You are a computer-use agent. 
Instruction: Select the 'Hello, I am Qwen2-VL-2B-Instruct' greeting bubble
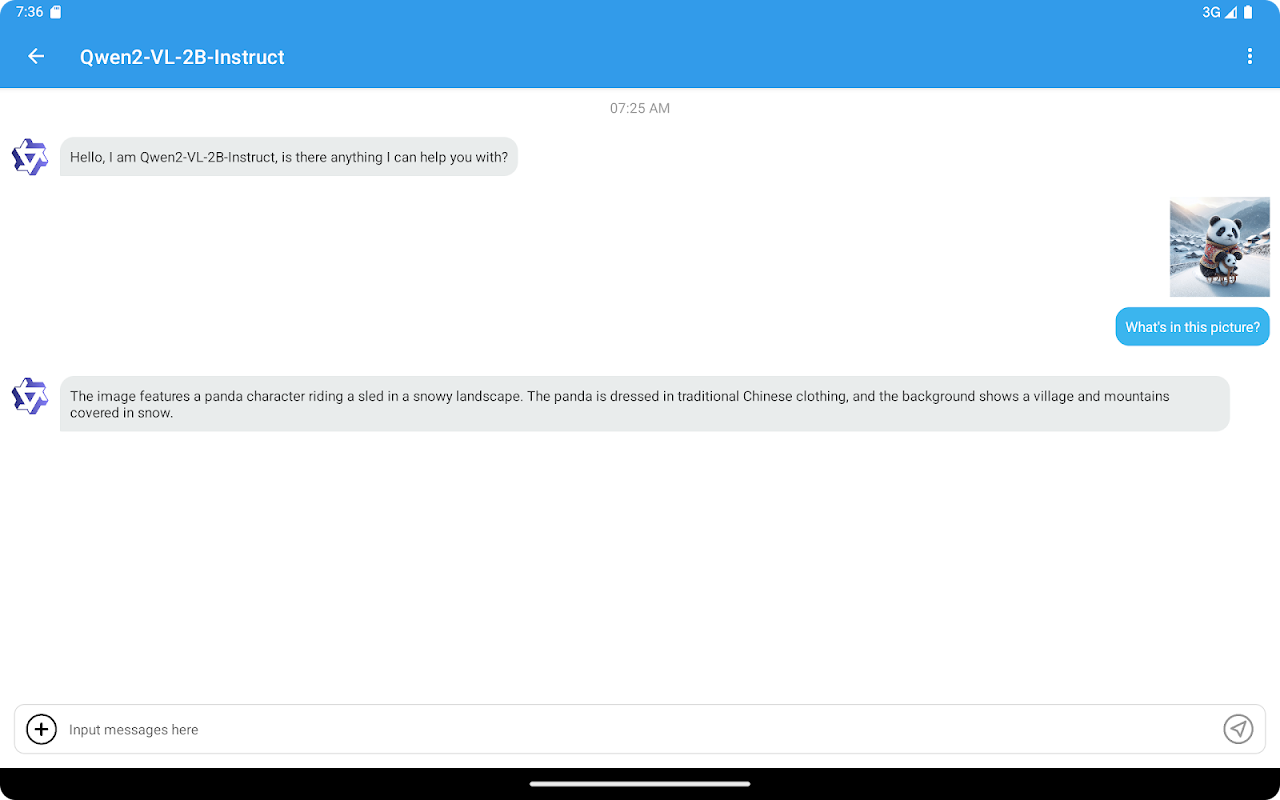tap(289, 157)
